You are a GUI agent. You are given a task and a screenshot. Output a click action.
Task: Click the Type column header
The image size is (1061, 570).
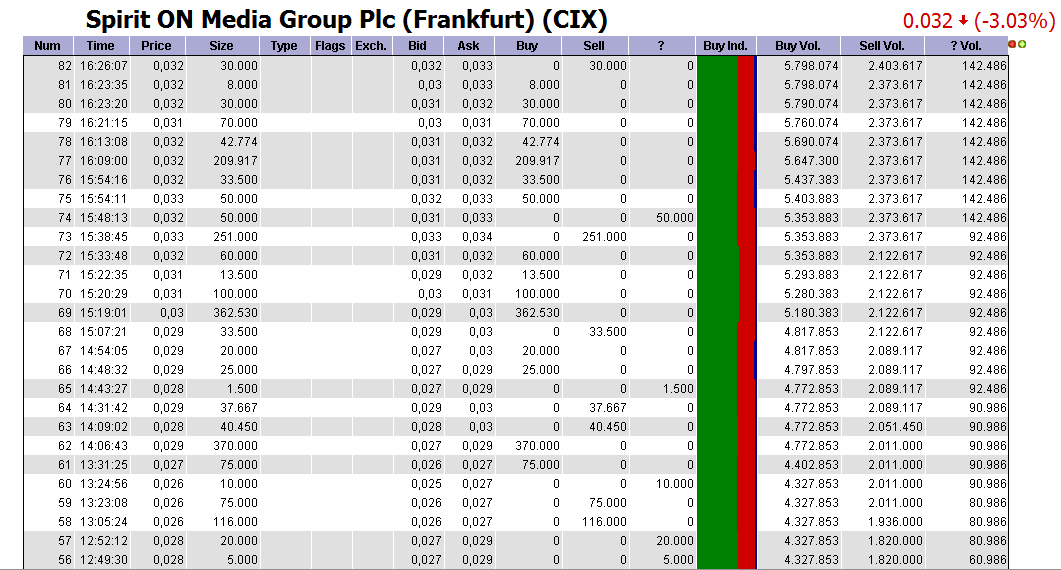(284, 46)
